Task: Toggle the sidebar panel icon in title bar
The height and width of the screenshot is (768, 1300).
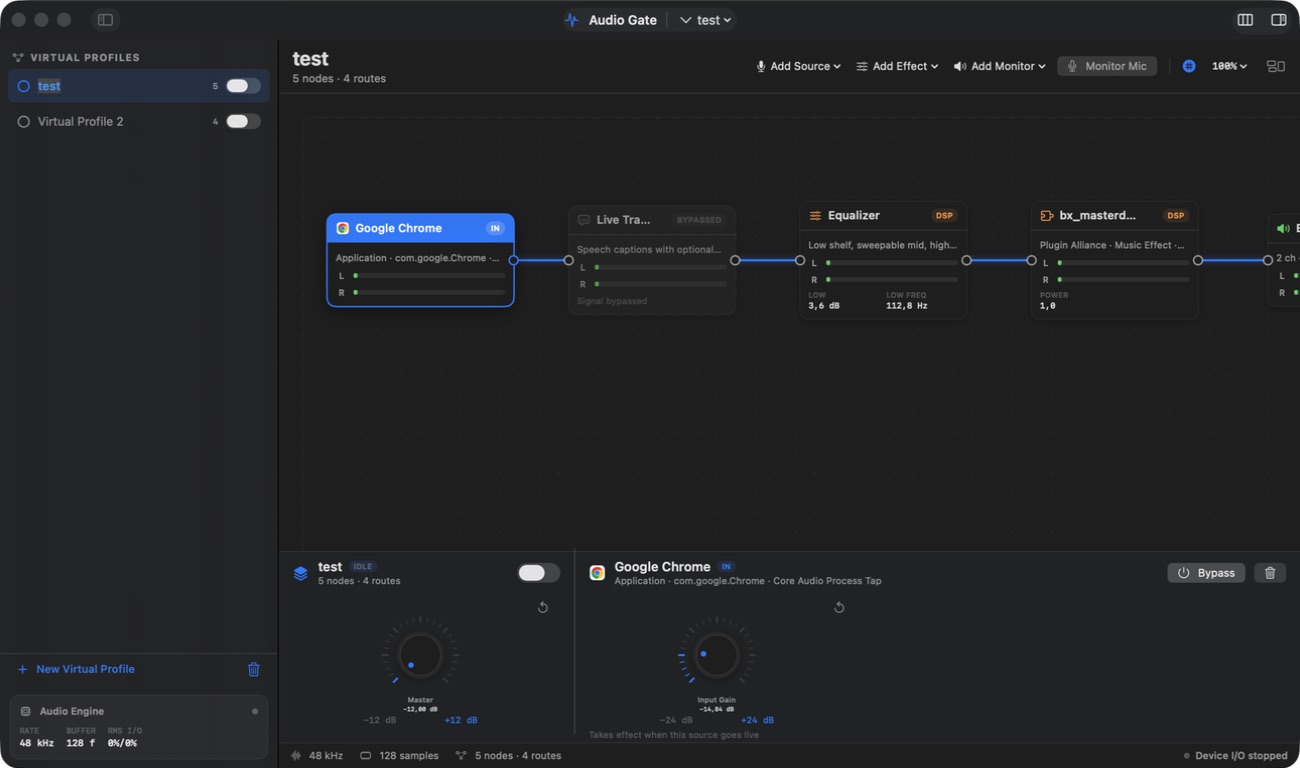Action: (x=105, y=20)
